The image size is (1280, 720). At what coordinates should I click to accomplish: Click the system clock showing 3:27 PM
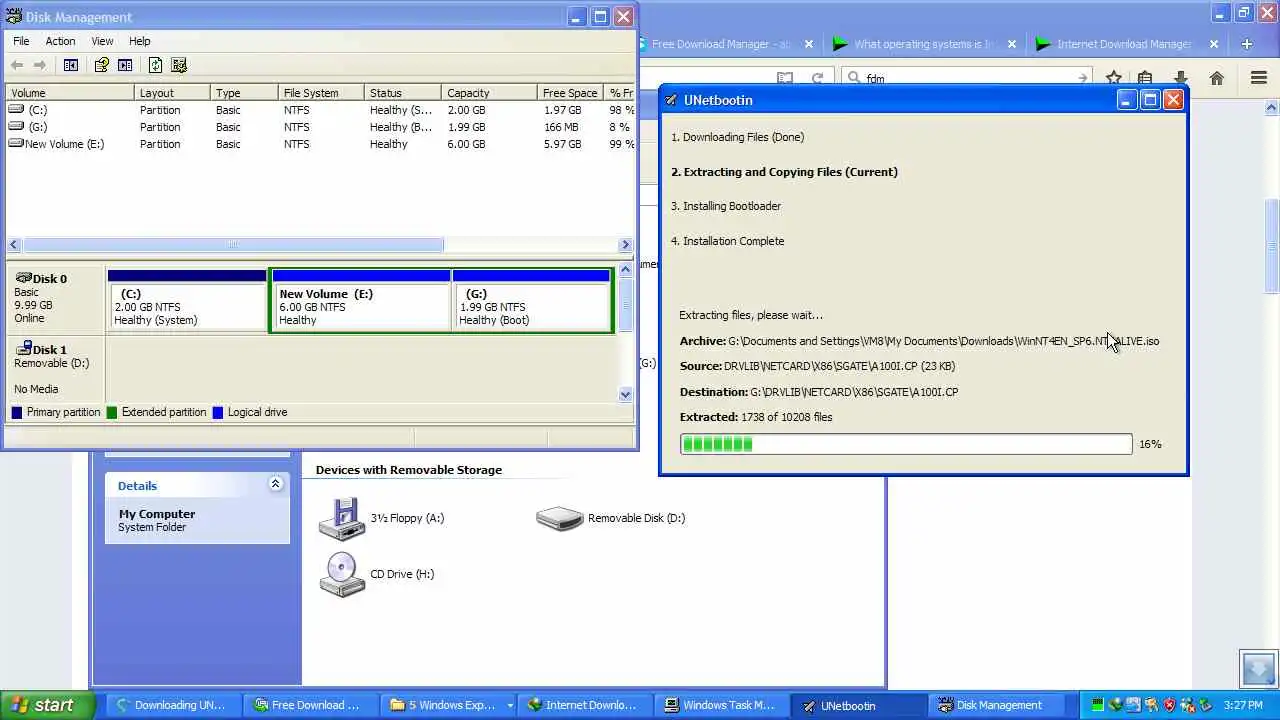pyautogui.click(x=1243, y=705)
